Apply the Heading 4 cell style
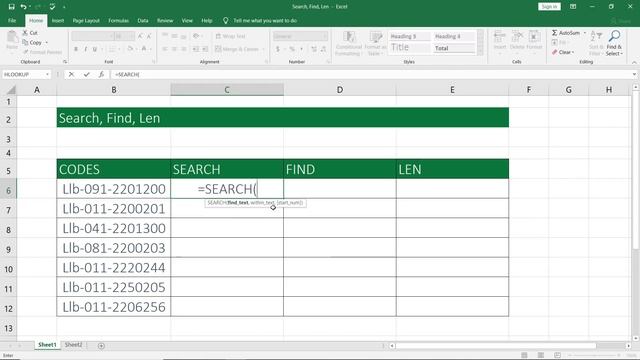Viewport: 640px width, 360px height. [x=454, y=36]
